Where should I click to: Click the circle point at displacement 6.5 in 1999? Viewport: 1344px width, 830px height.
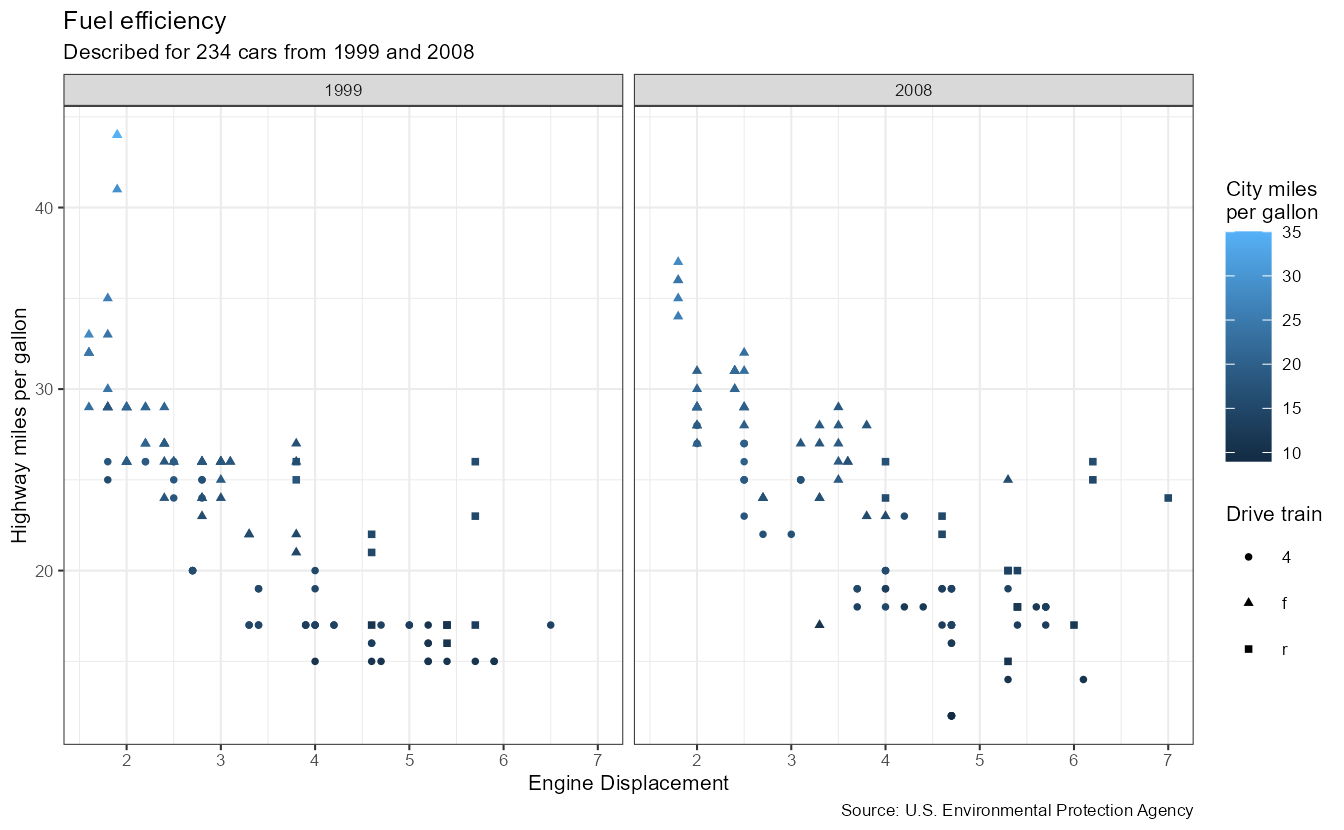[550, 625]
